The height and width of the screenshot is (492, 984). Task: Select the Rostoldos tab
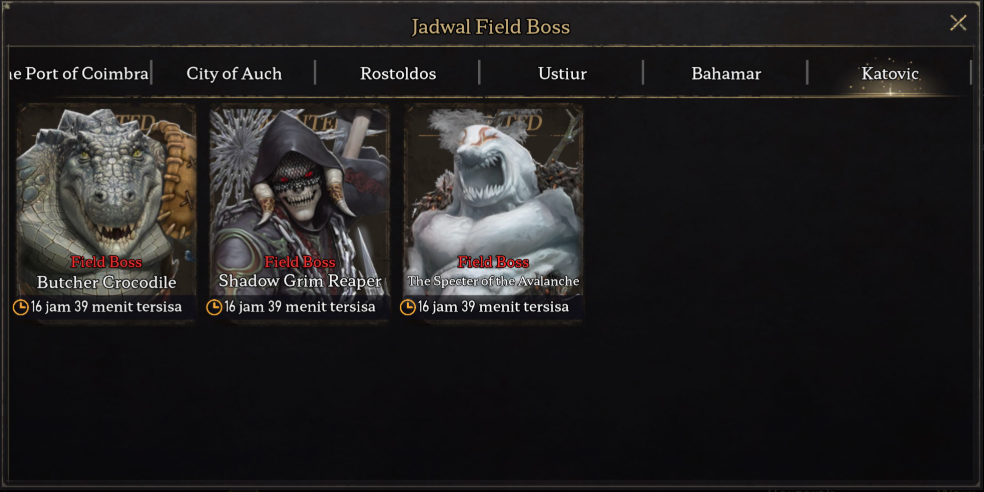click(x=398, y=73)
